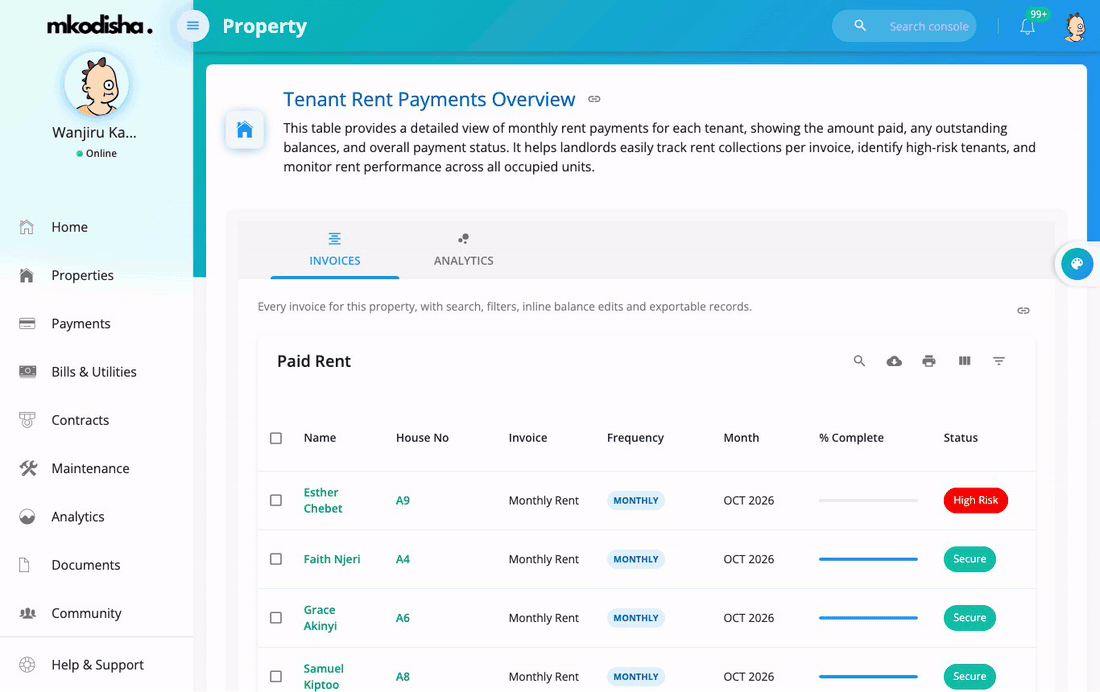Open tenant Esther Chebet link
Screen dimensions: 1100x692
tap(323, 500)
